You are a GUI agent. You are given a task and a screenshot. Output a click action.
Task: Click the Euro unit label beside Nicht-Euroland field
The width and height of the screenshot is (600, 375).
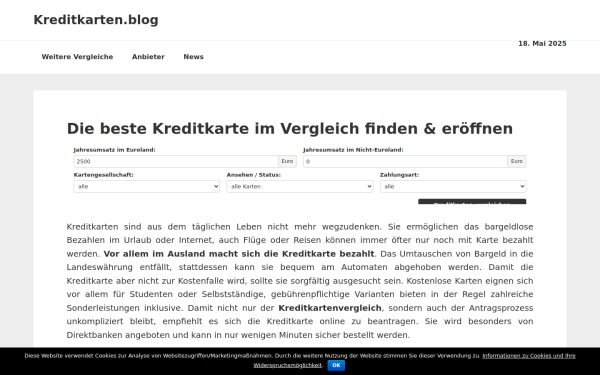pos(517,161)
